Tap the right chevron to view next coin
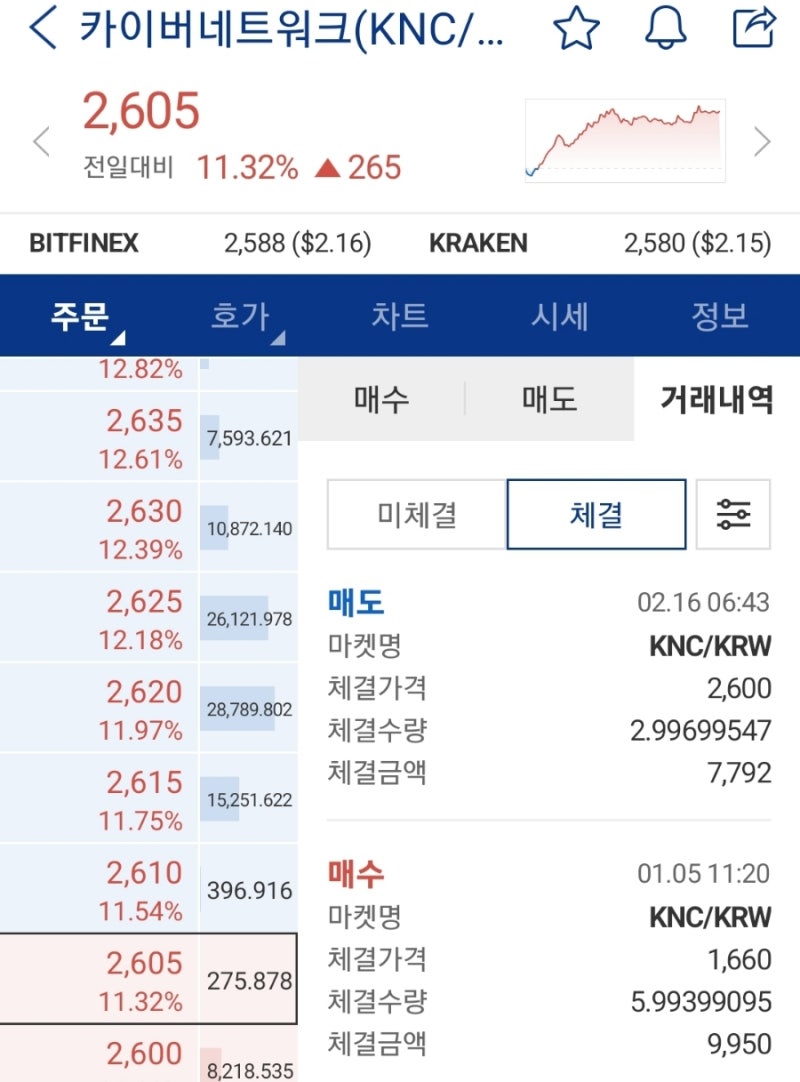This screenshot has height=1082, width=800. (x=760, y=141)
